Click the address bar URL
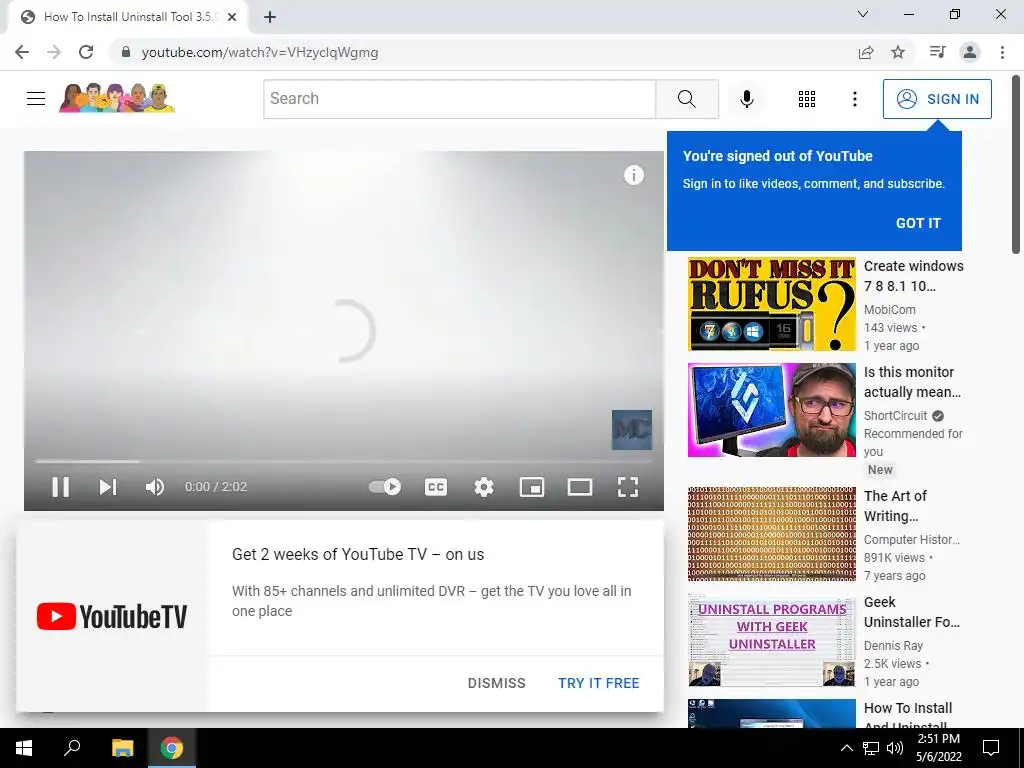The width and height of the screenshot is (1024, 768). (260, 52)
